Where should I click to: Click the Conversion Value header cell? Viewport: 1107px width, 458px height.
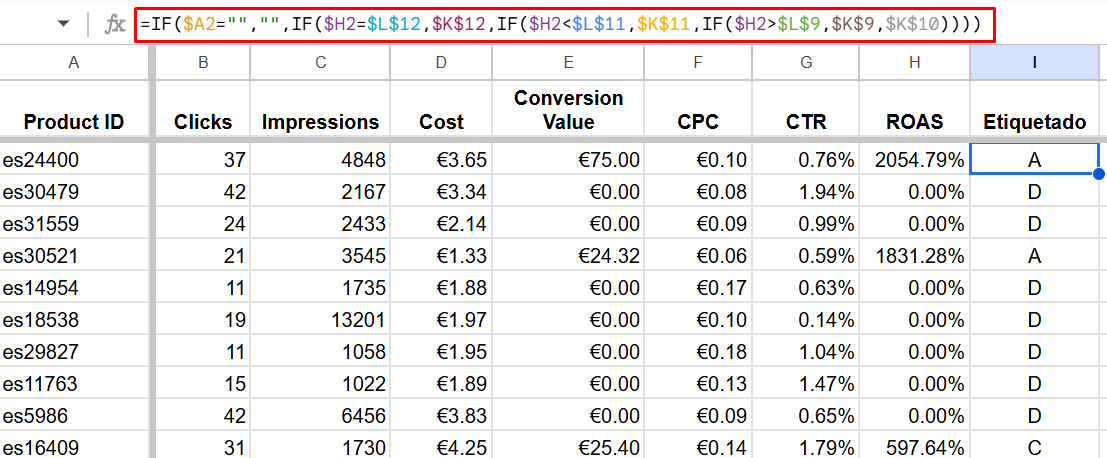(568, 109)
